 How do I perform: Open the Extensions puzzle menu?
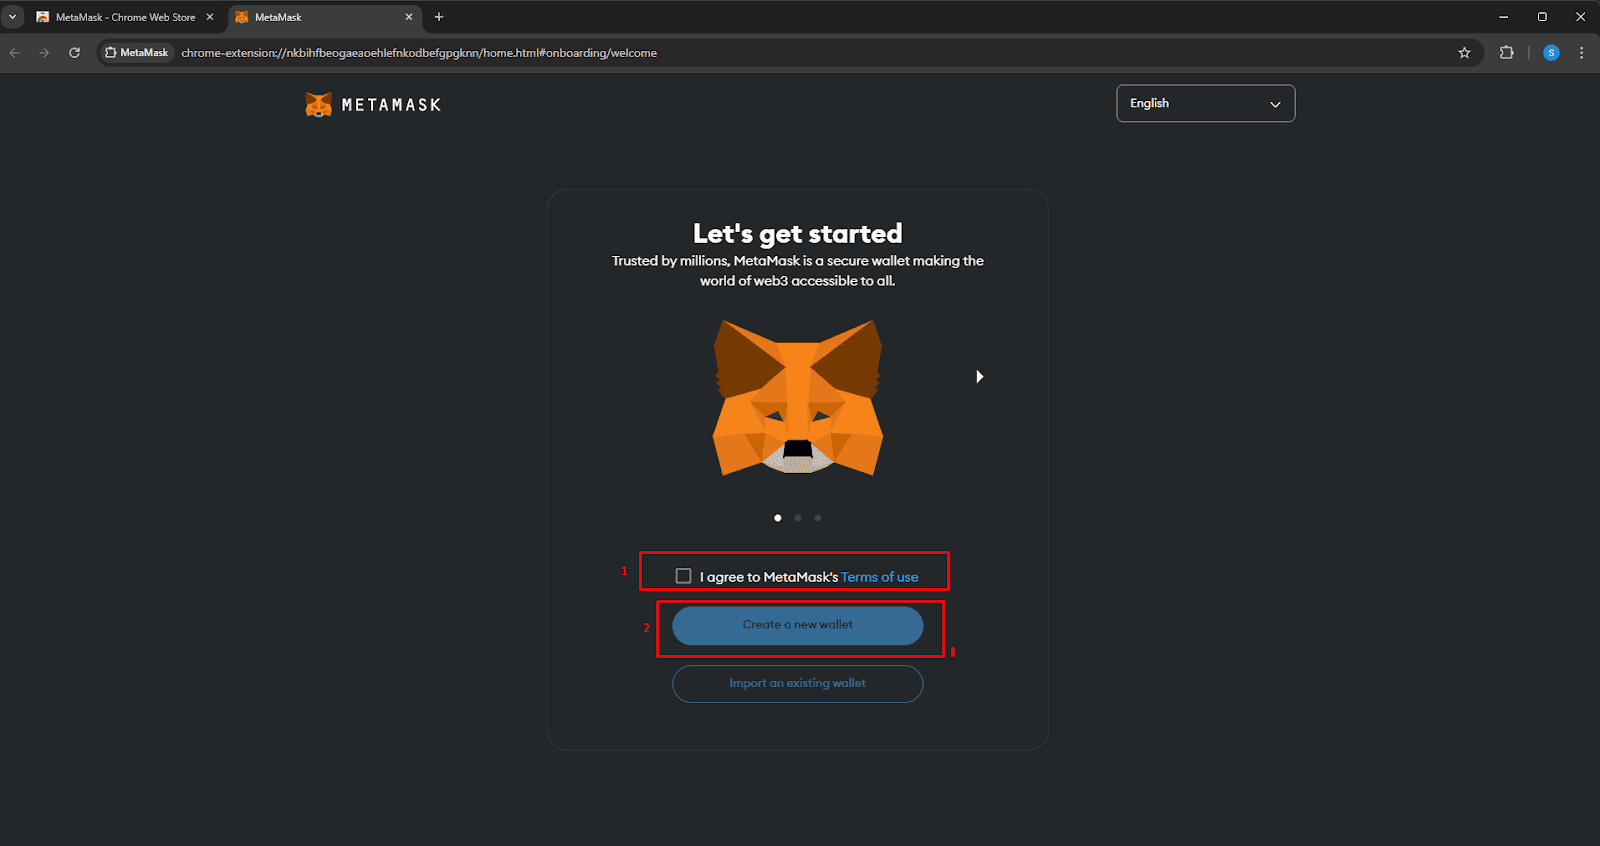[x=1506, y=53]
